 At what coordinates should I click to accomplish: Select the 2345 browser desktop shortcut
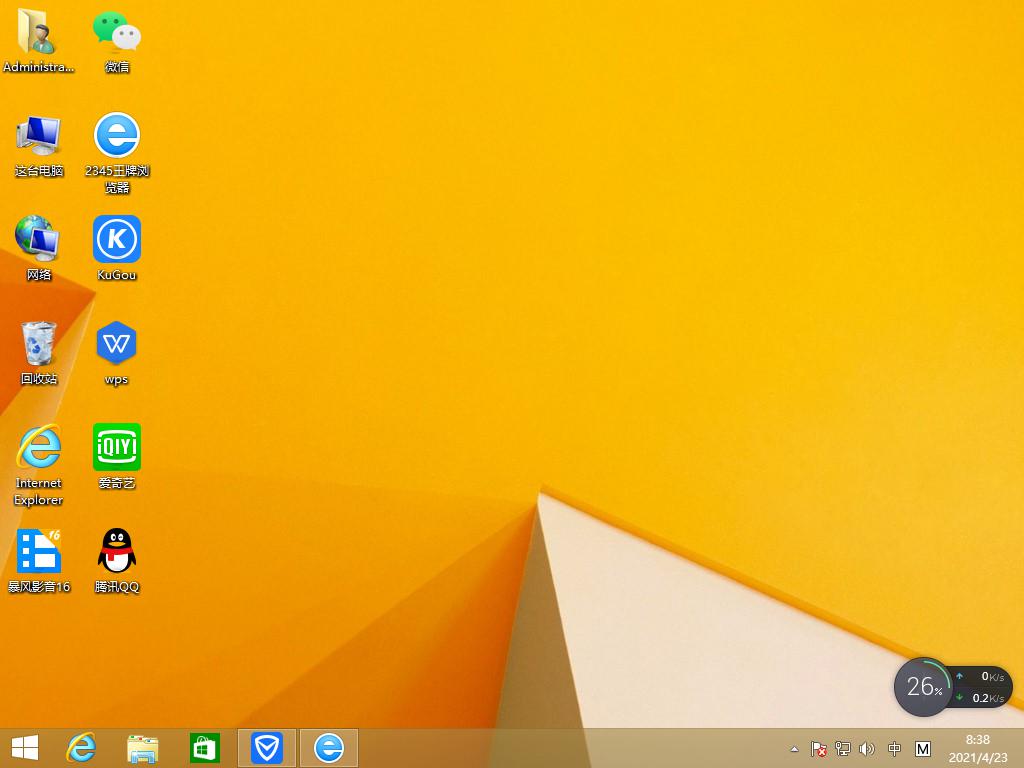(x=117, y=136)
